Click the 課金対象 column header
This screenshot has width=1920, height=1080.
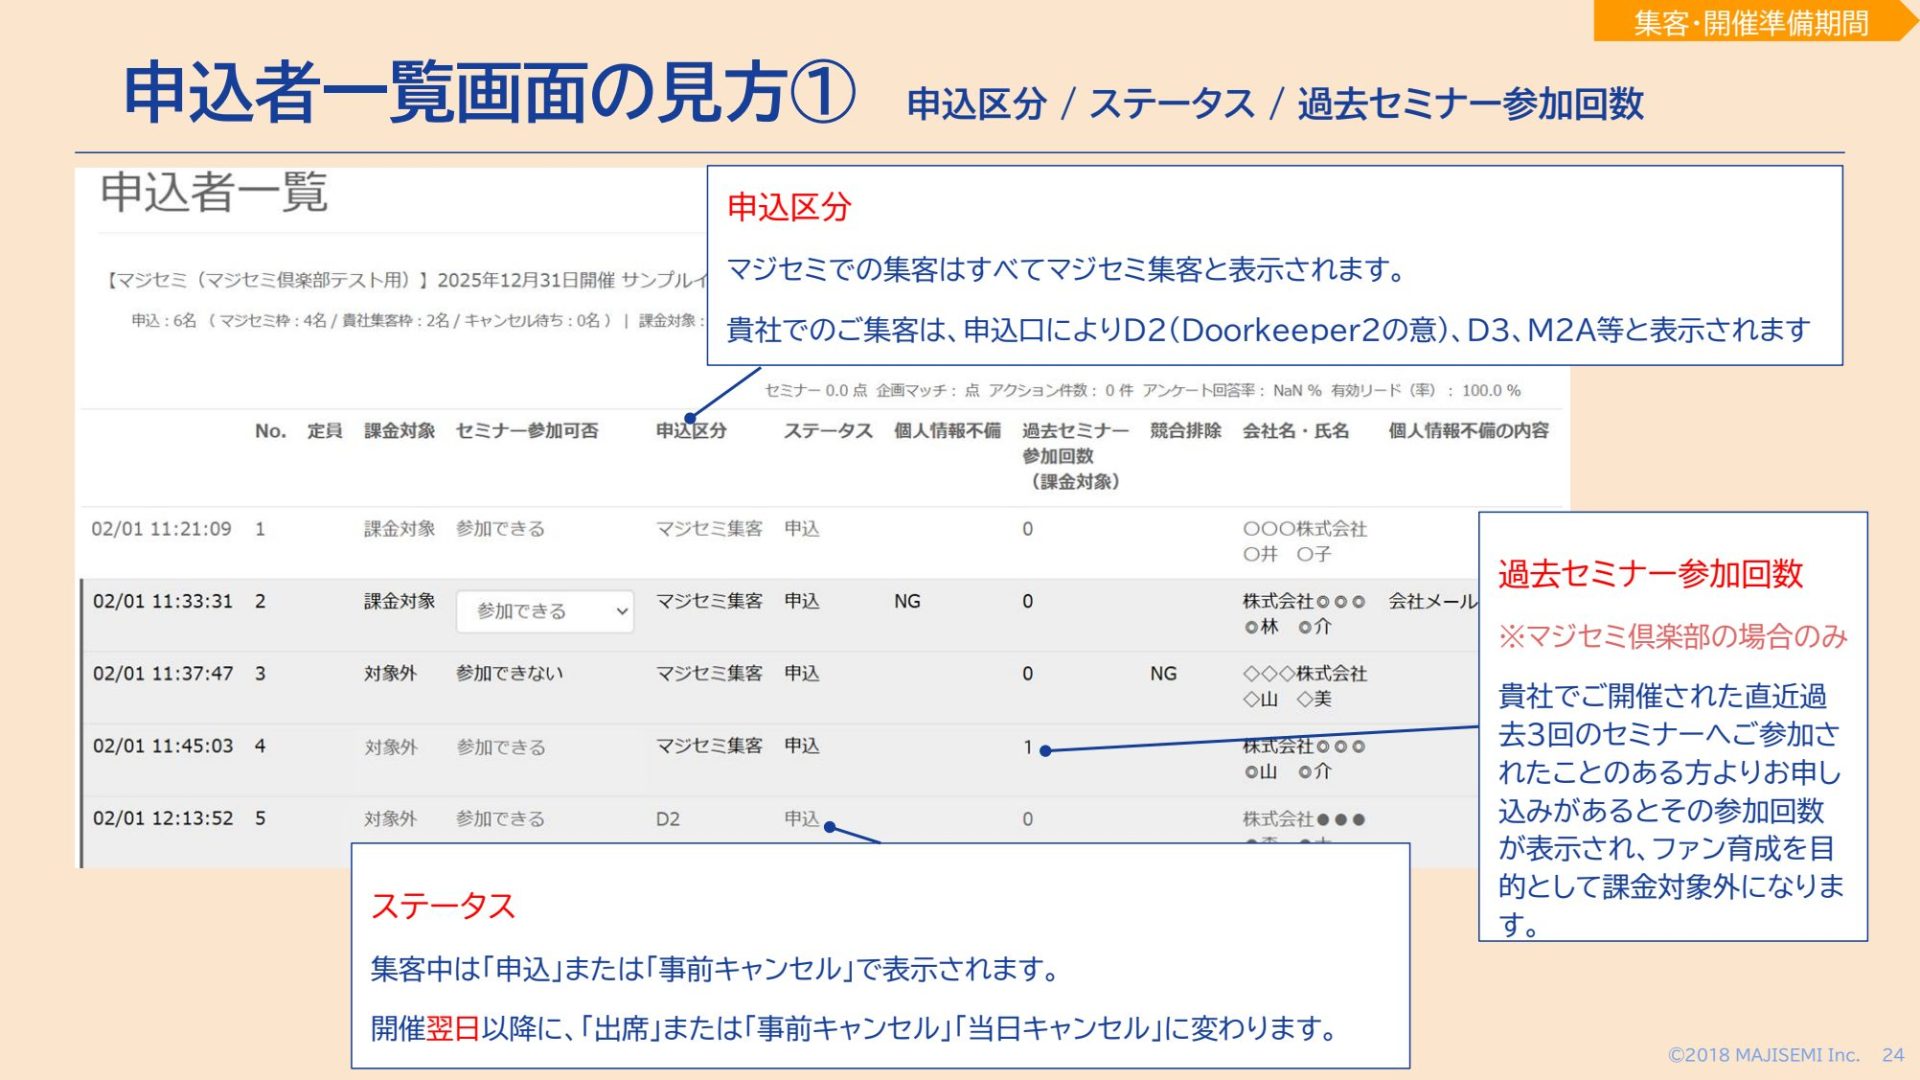[x=399, y=431]
